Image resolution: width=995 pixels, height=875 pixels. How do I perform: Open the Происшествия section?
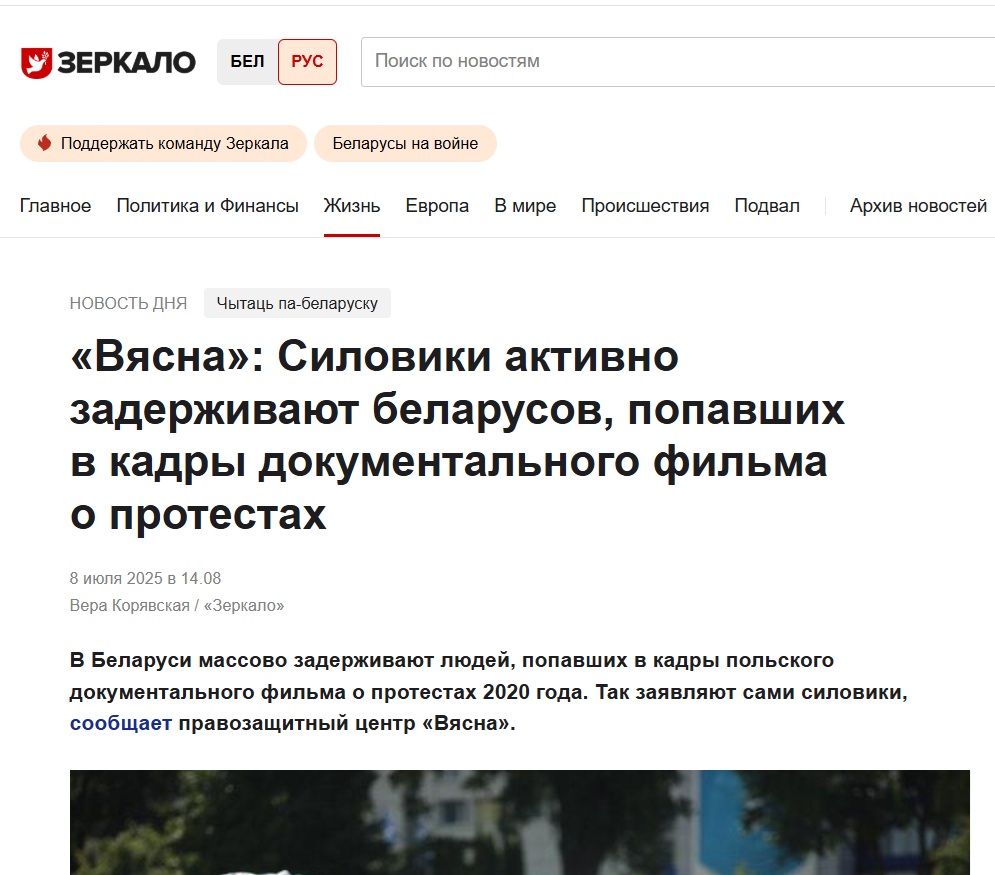tap(645, 206)
